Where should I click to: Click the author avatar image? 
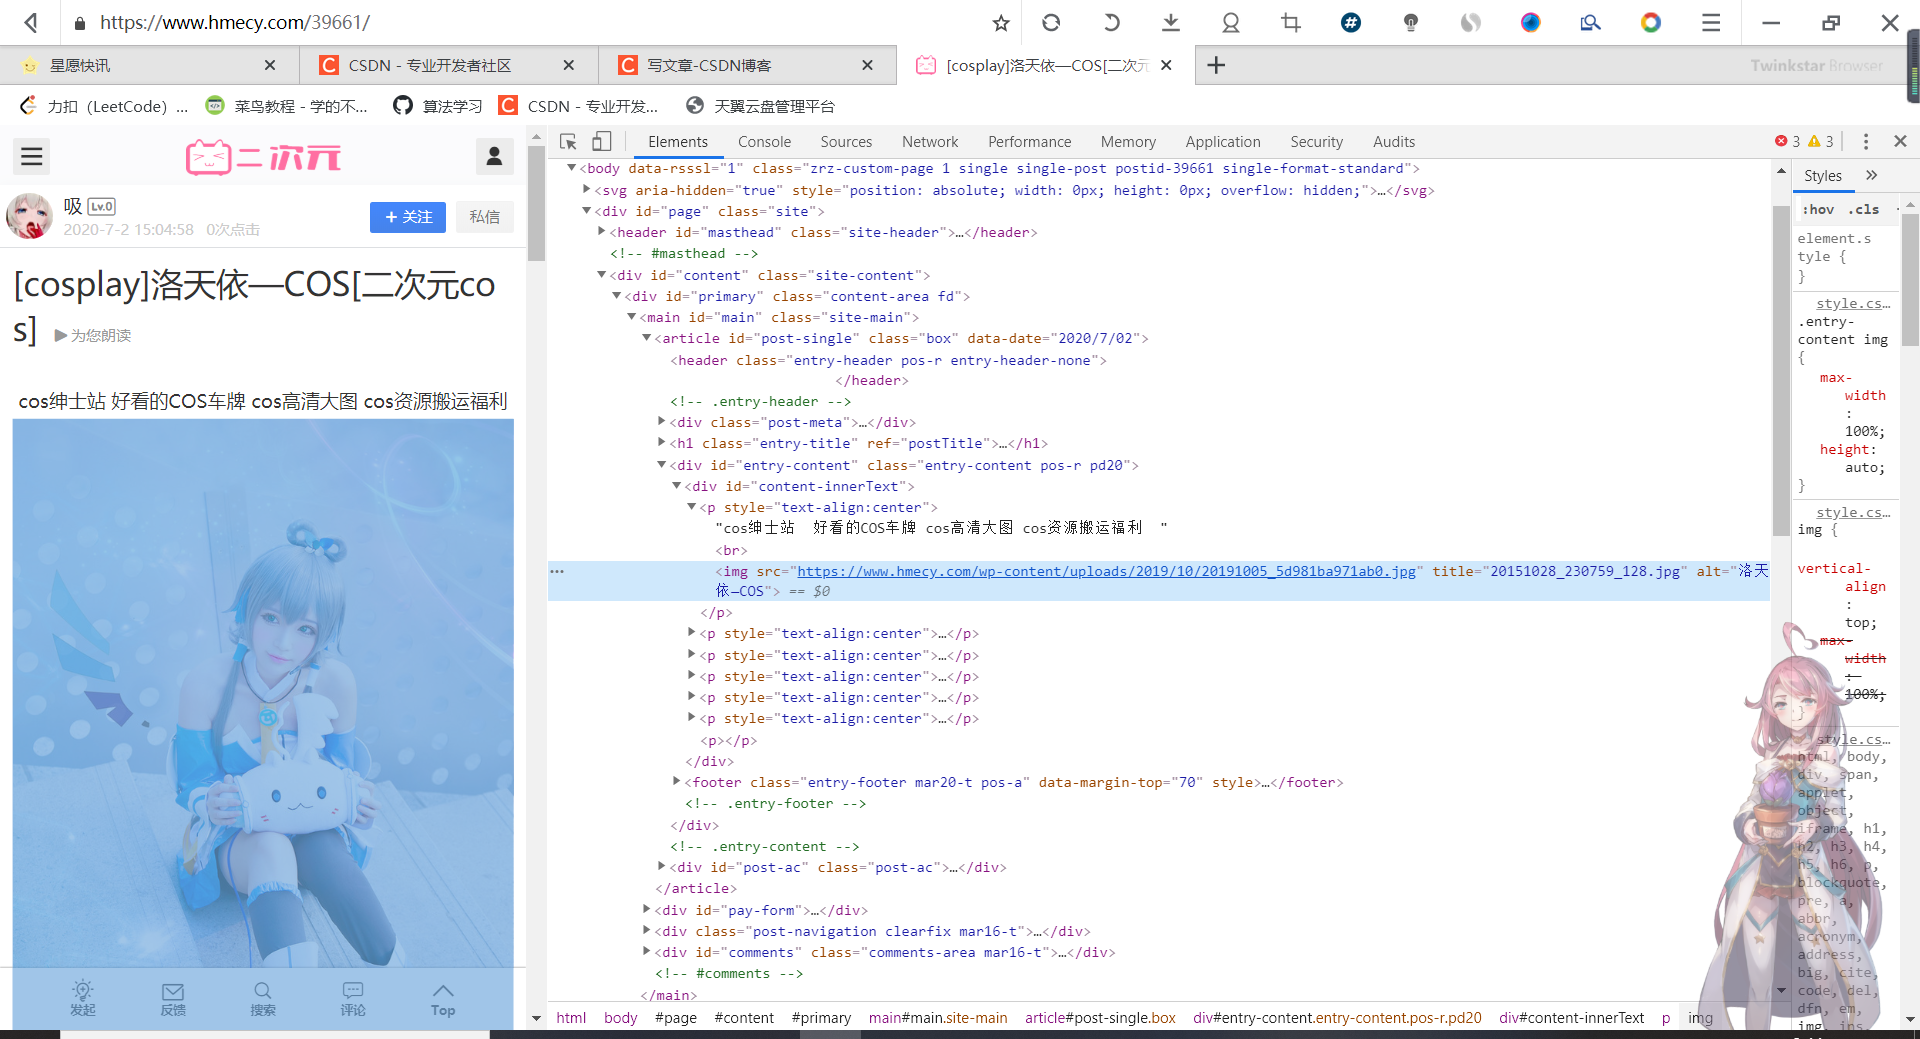tap(30, 216)
